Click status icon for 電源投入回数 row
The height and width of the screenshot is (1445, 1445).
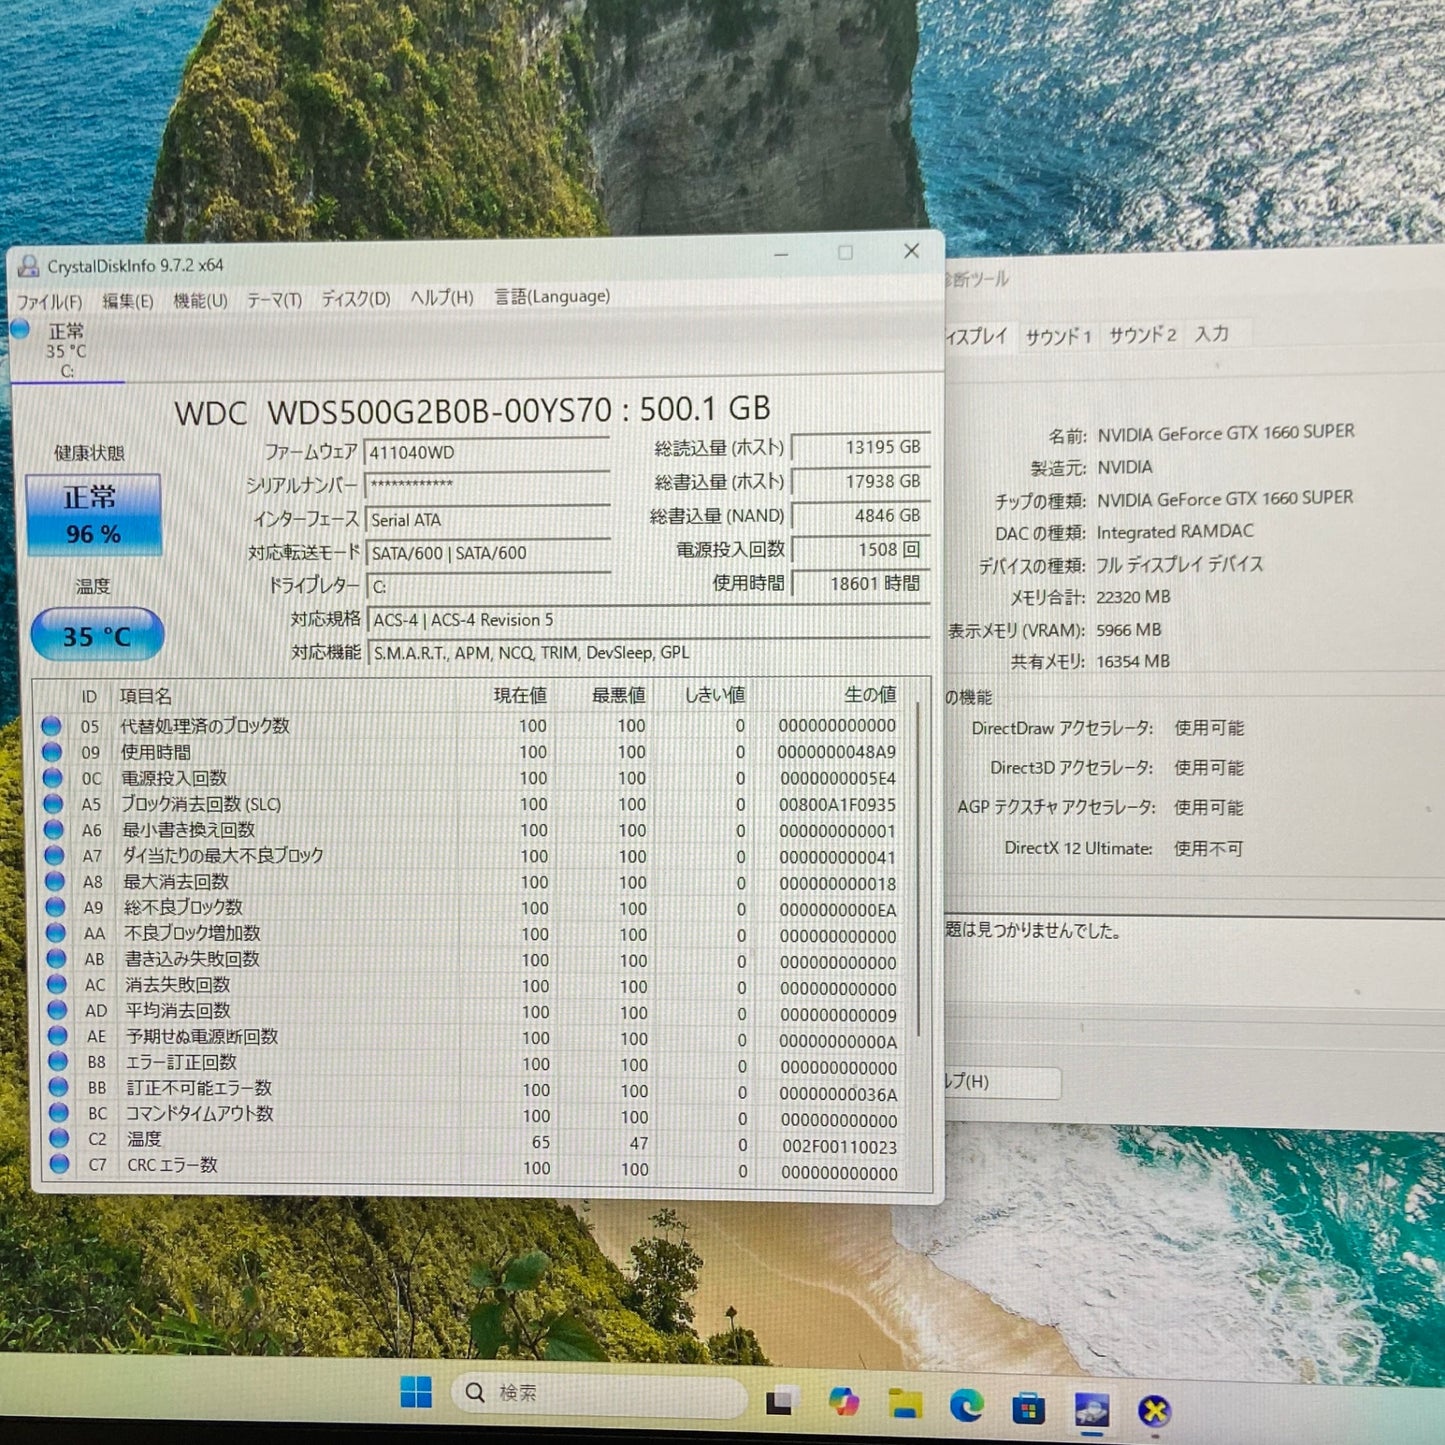tap(52, 778)
